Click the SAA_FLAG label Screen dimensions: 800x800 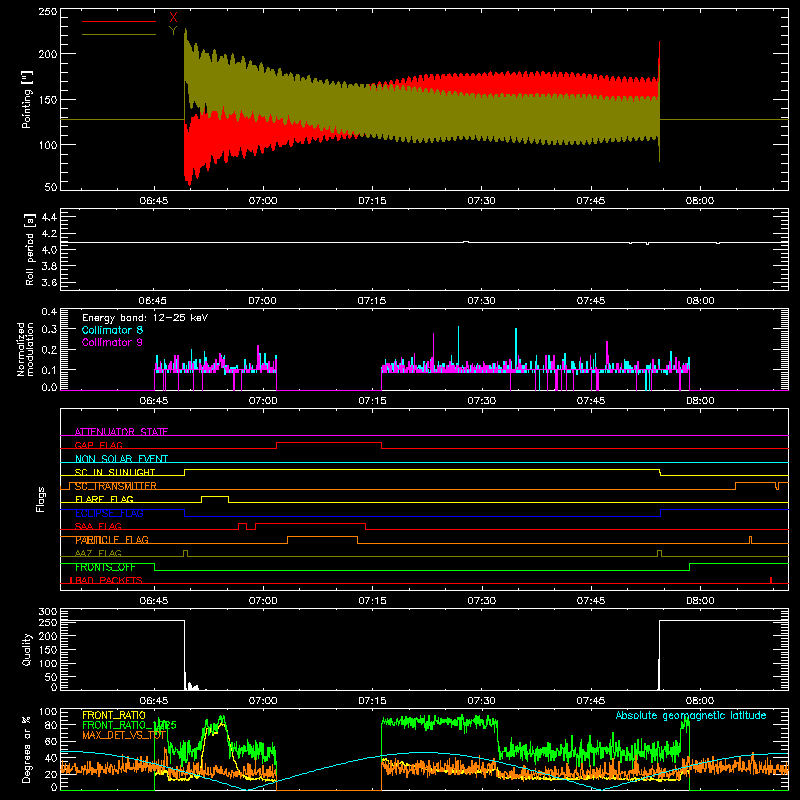[x=98, y=526]
